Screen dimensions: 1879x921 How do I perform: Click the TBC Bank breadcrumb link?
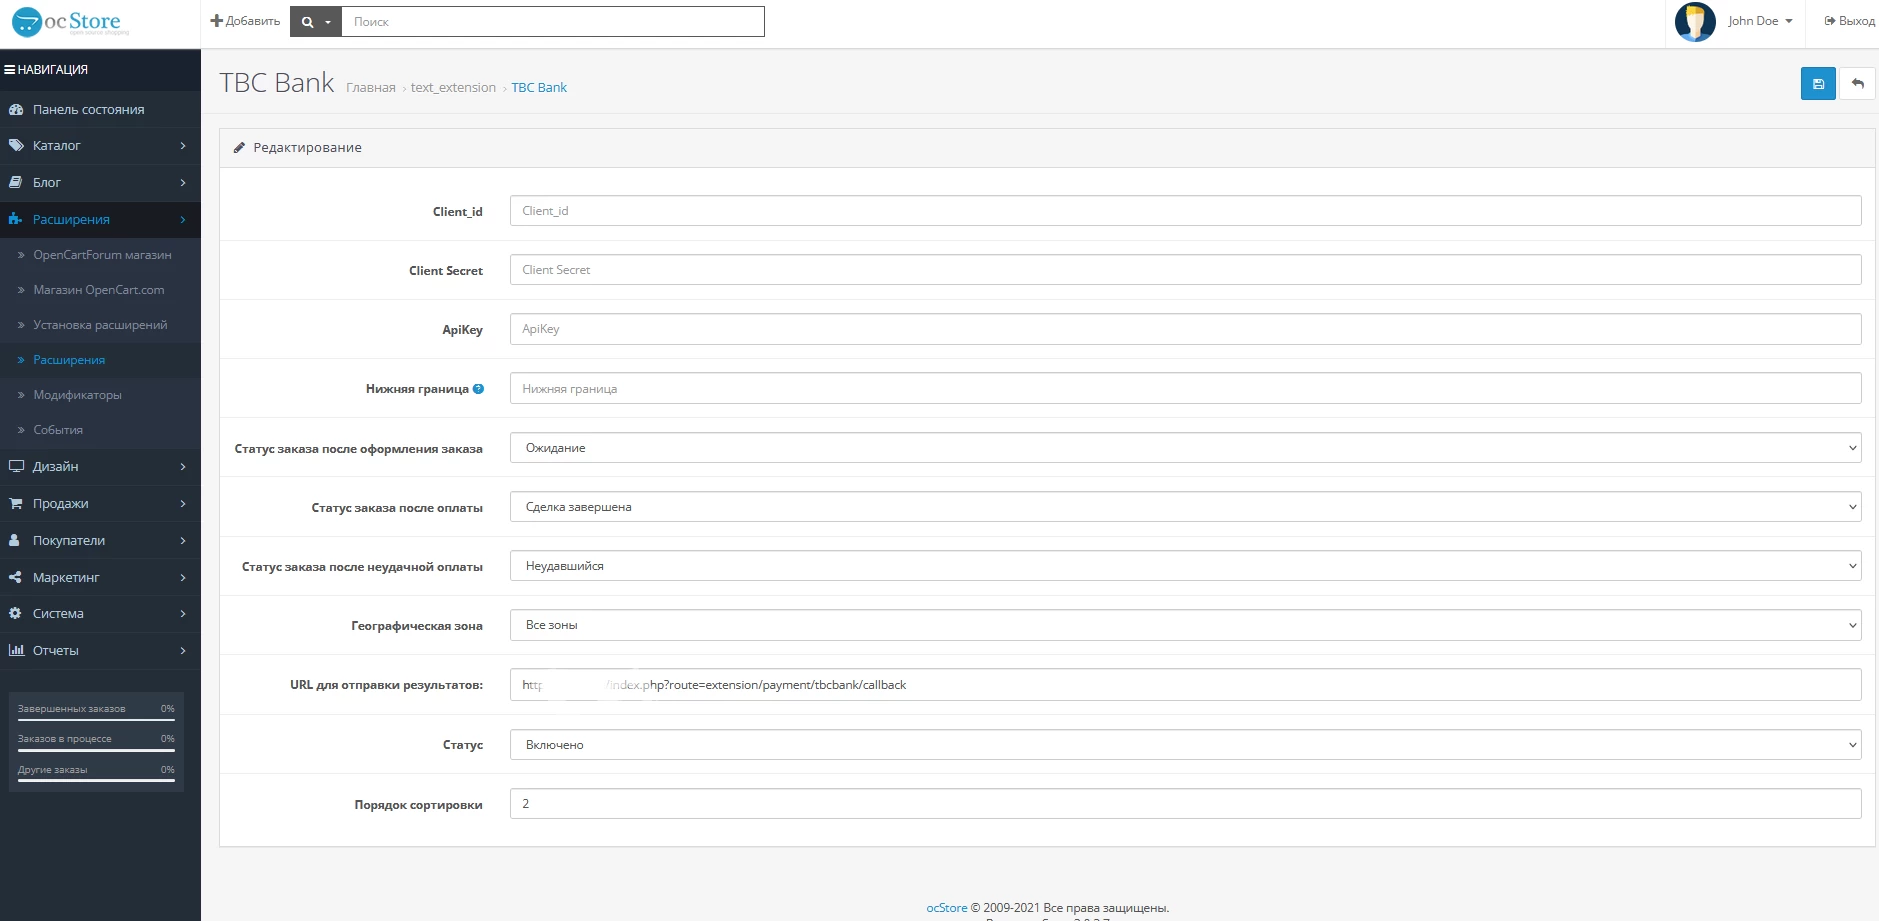[539, 88]
